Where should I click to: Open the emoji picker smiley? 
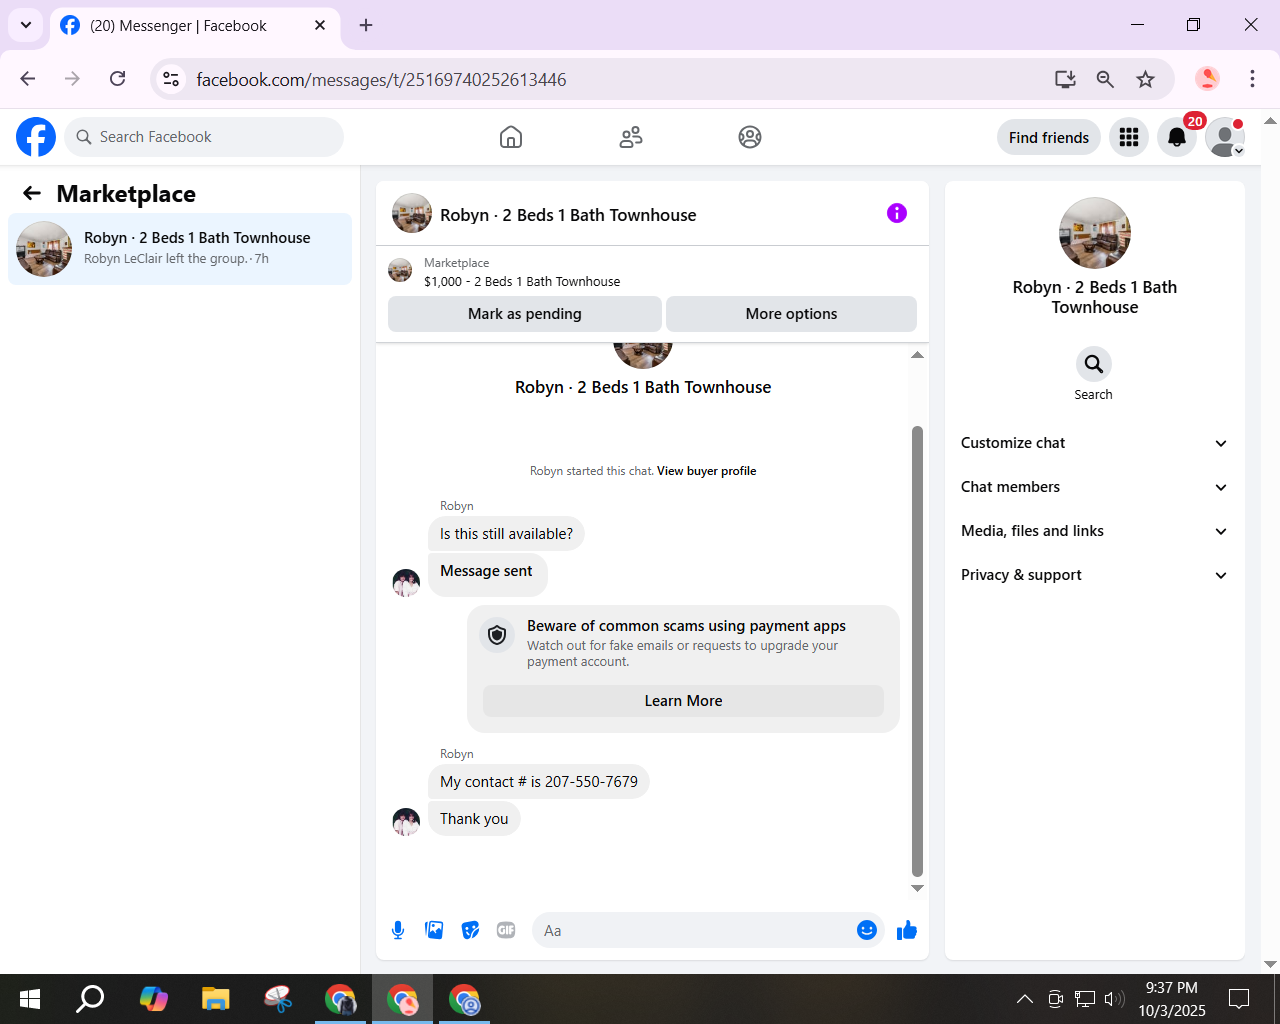click(x=867, y=931)
